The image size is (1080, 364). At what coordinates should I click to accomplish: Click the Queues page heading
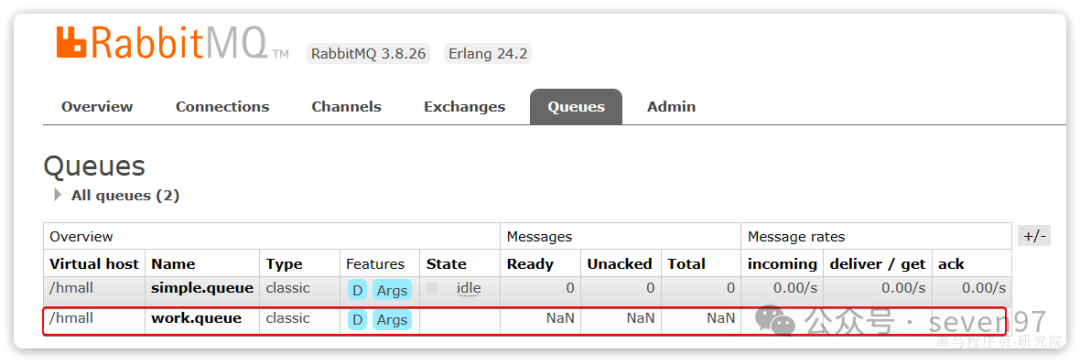coord(94,166)
